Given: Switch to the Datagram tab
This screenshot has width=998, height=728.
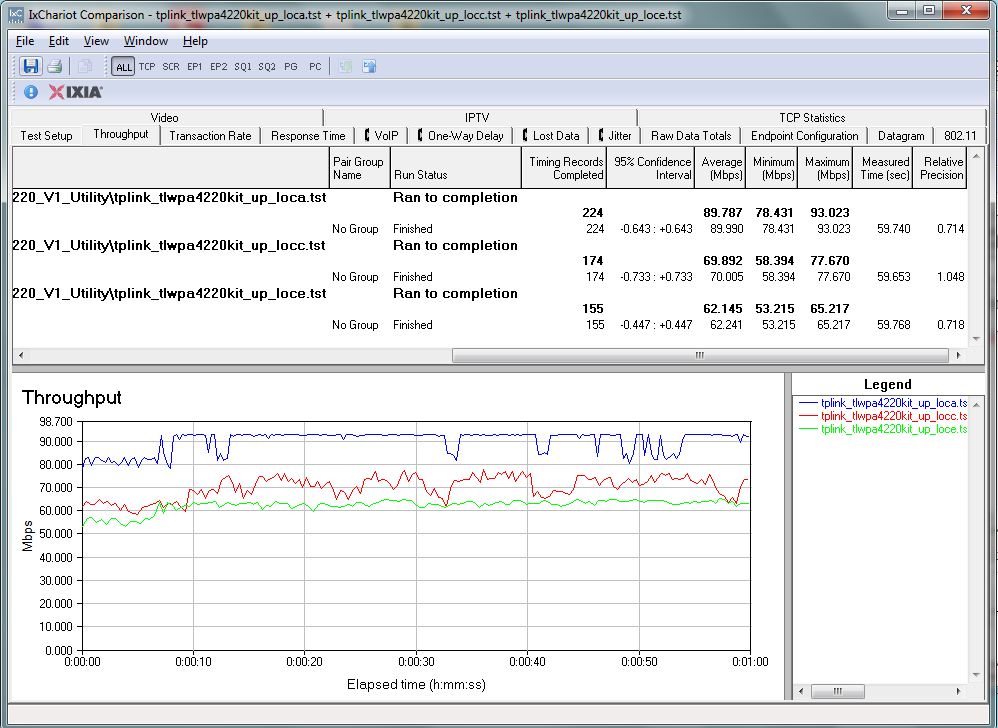Looking at the screenshot, I should coord(901,136).
